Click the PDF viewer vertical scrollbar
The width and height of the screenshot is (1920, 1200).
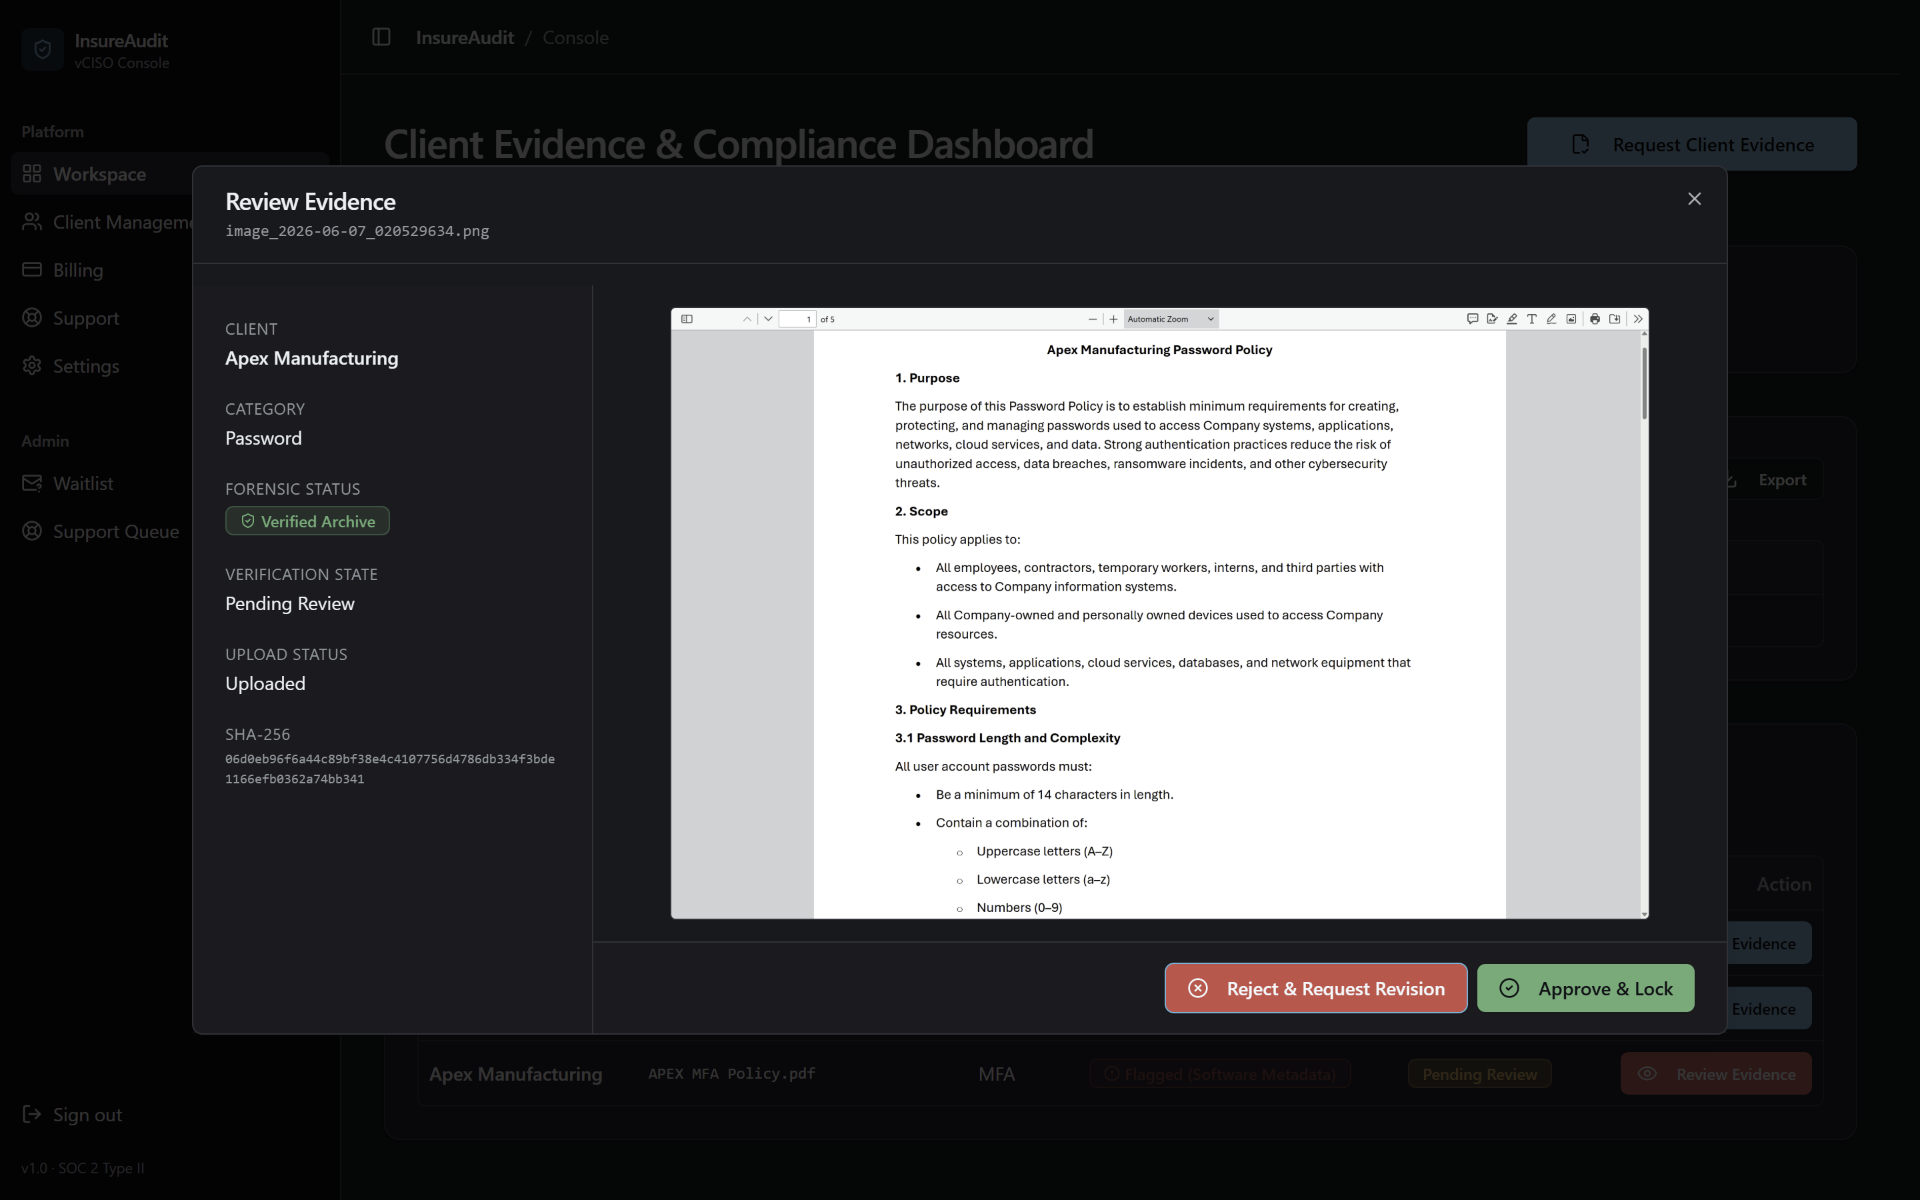click(1644, 383)
